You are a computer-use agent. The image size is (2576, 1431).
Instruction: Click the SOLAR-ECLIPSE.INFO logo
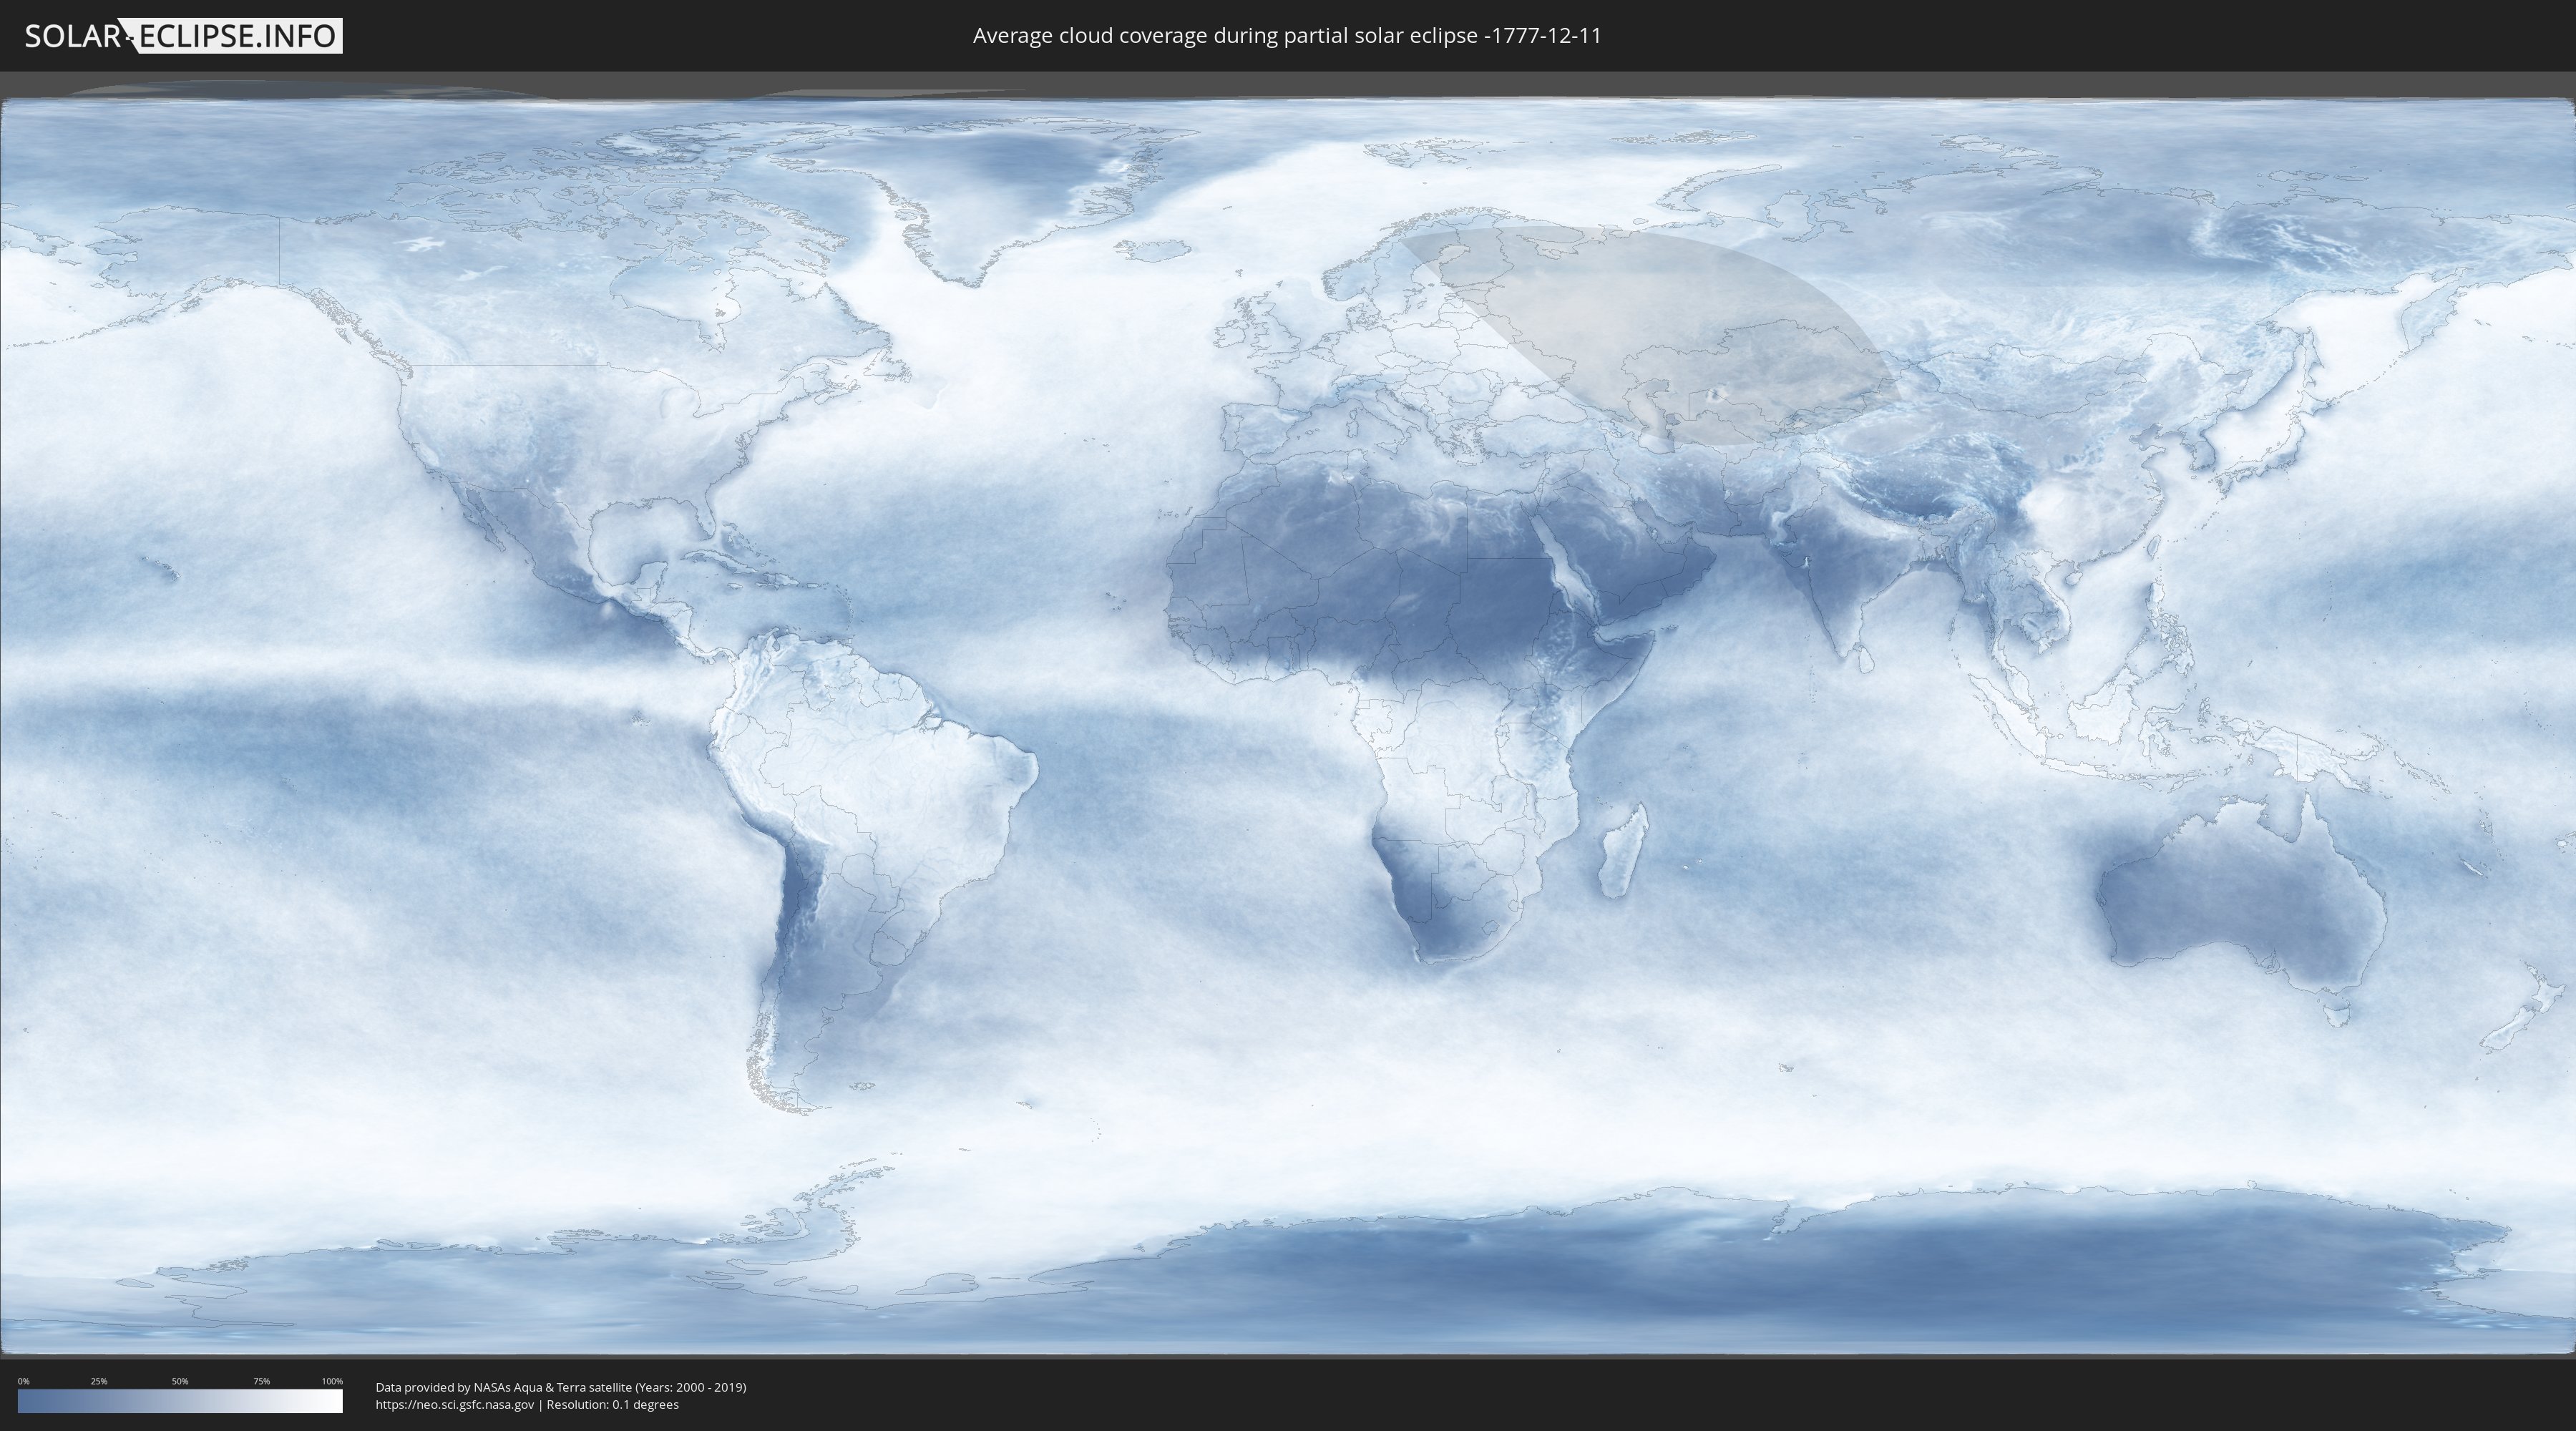(182, 36)
